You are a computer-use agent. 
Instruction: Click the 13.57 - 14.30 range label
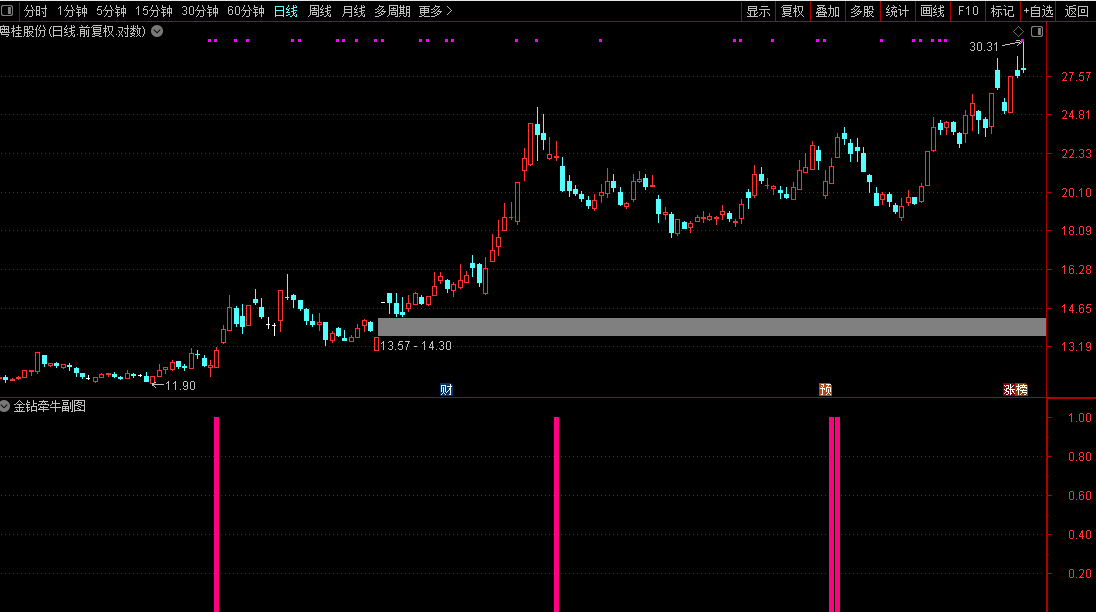click(x=416, y=346)
